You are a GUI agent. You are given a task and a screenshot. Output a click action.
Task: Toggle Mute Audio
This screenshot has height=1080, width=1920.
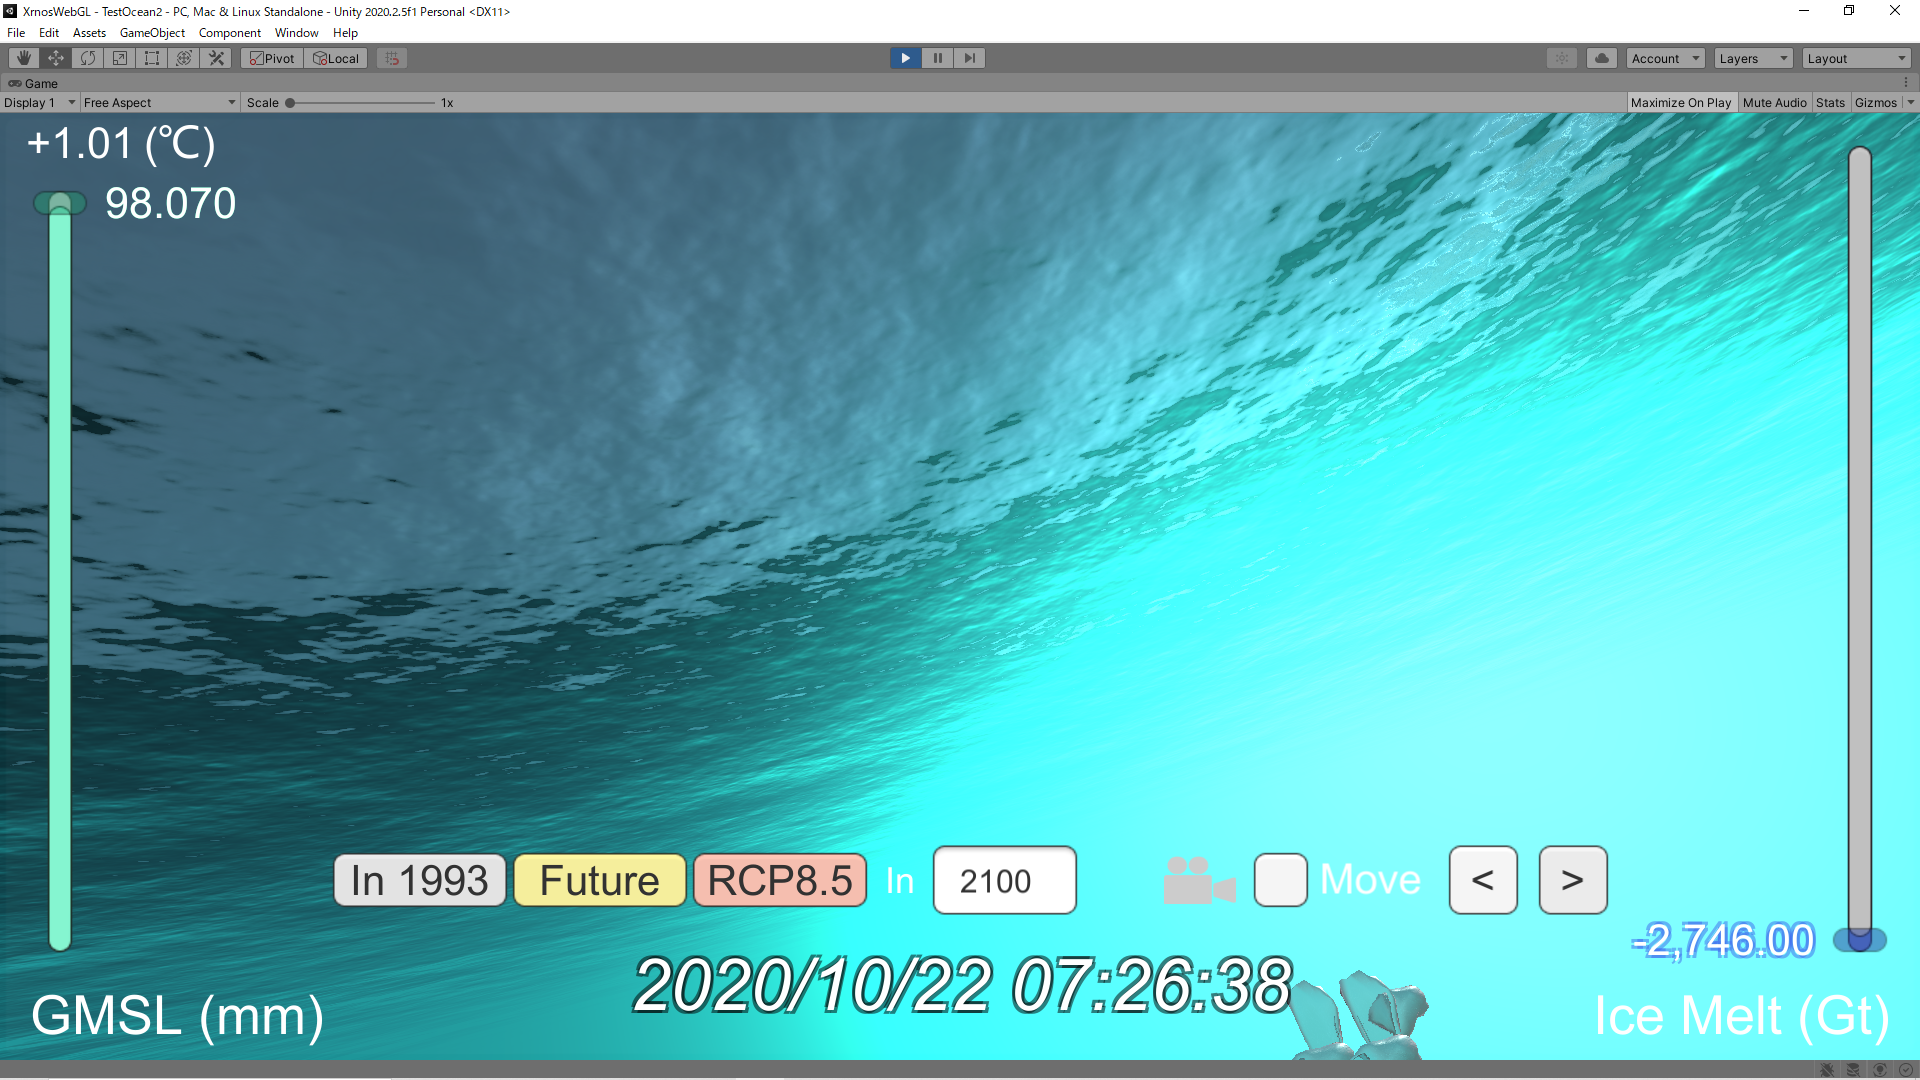click(1774, 102)
